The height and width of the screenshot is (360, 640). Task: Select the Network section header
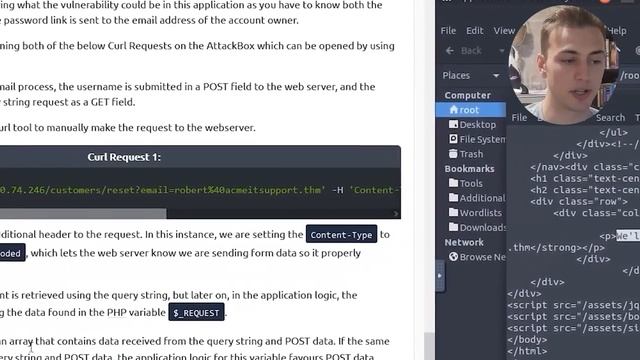tap(464, 242)
